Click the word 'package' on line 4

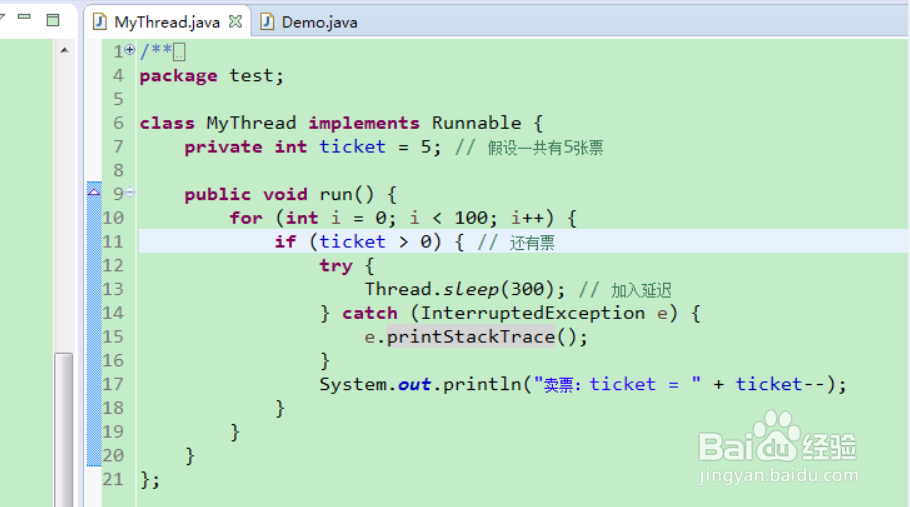click(178, 76)
